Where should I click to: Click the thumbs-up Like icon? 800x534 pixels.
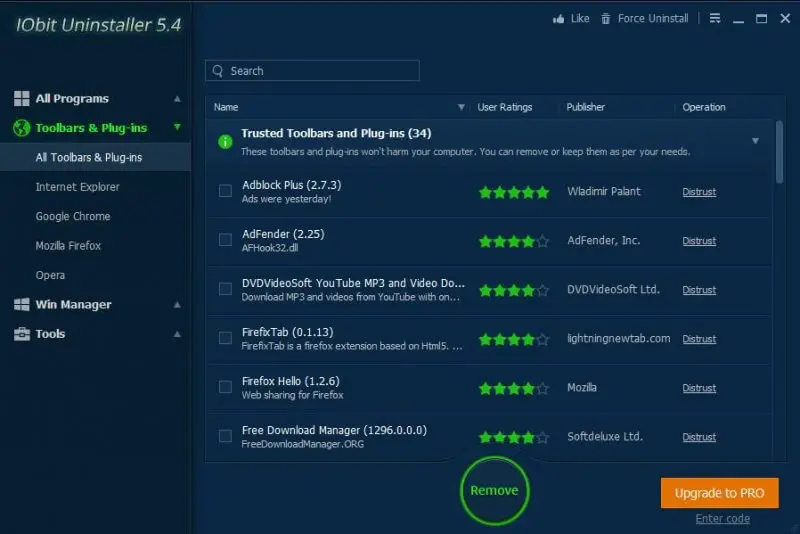tap(559, 19)
